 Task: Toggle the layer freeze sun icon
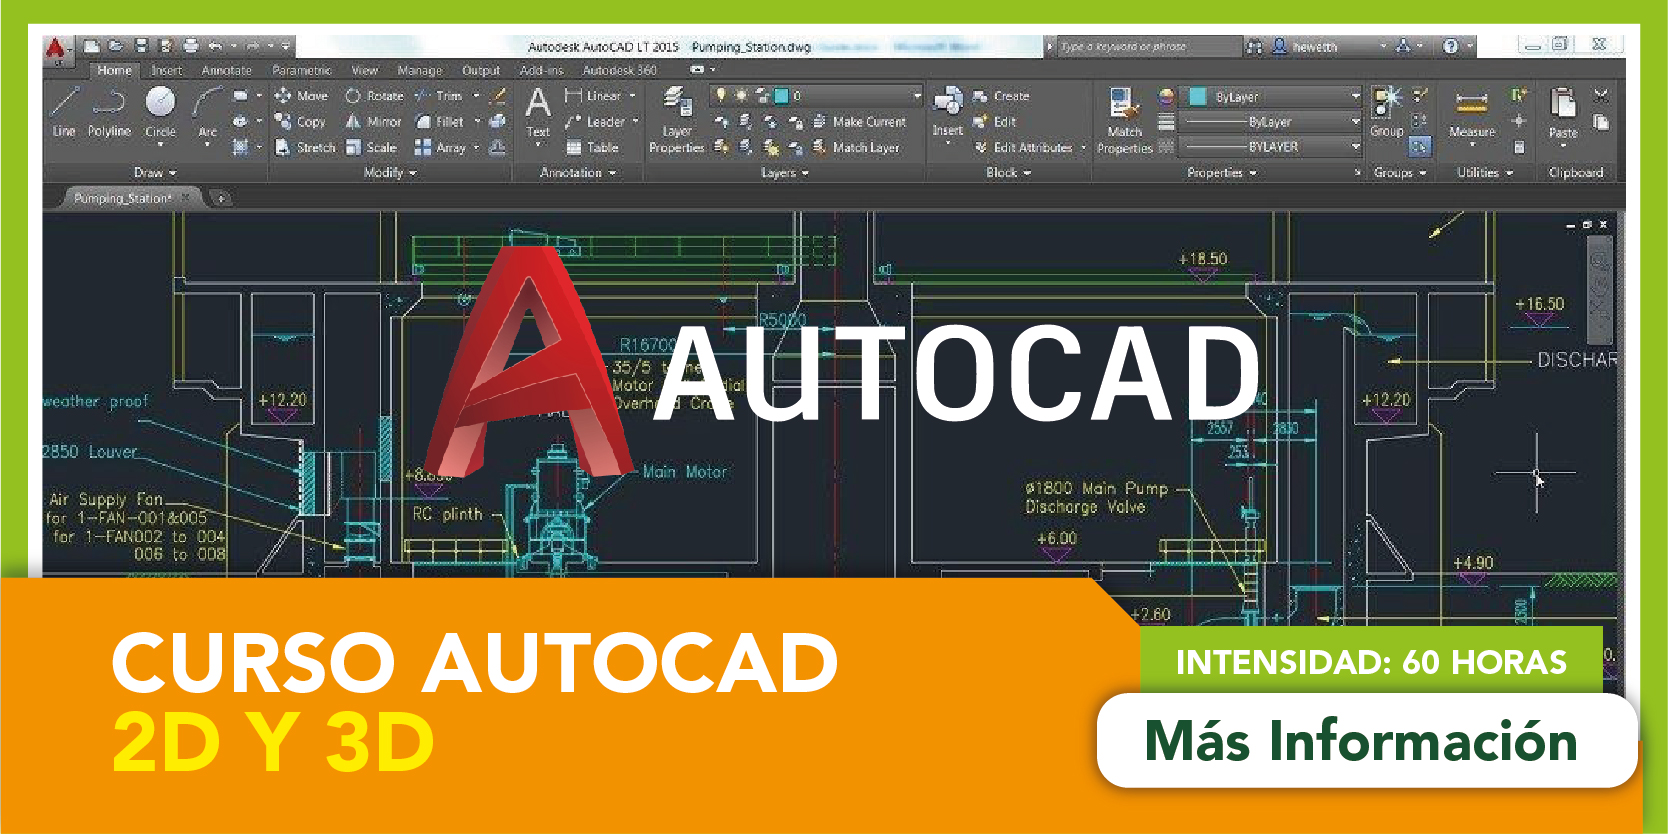(741, 95)
